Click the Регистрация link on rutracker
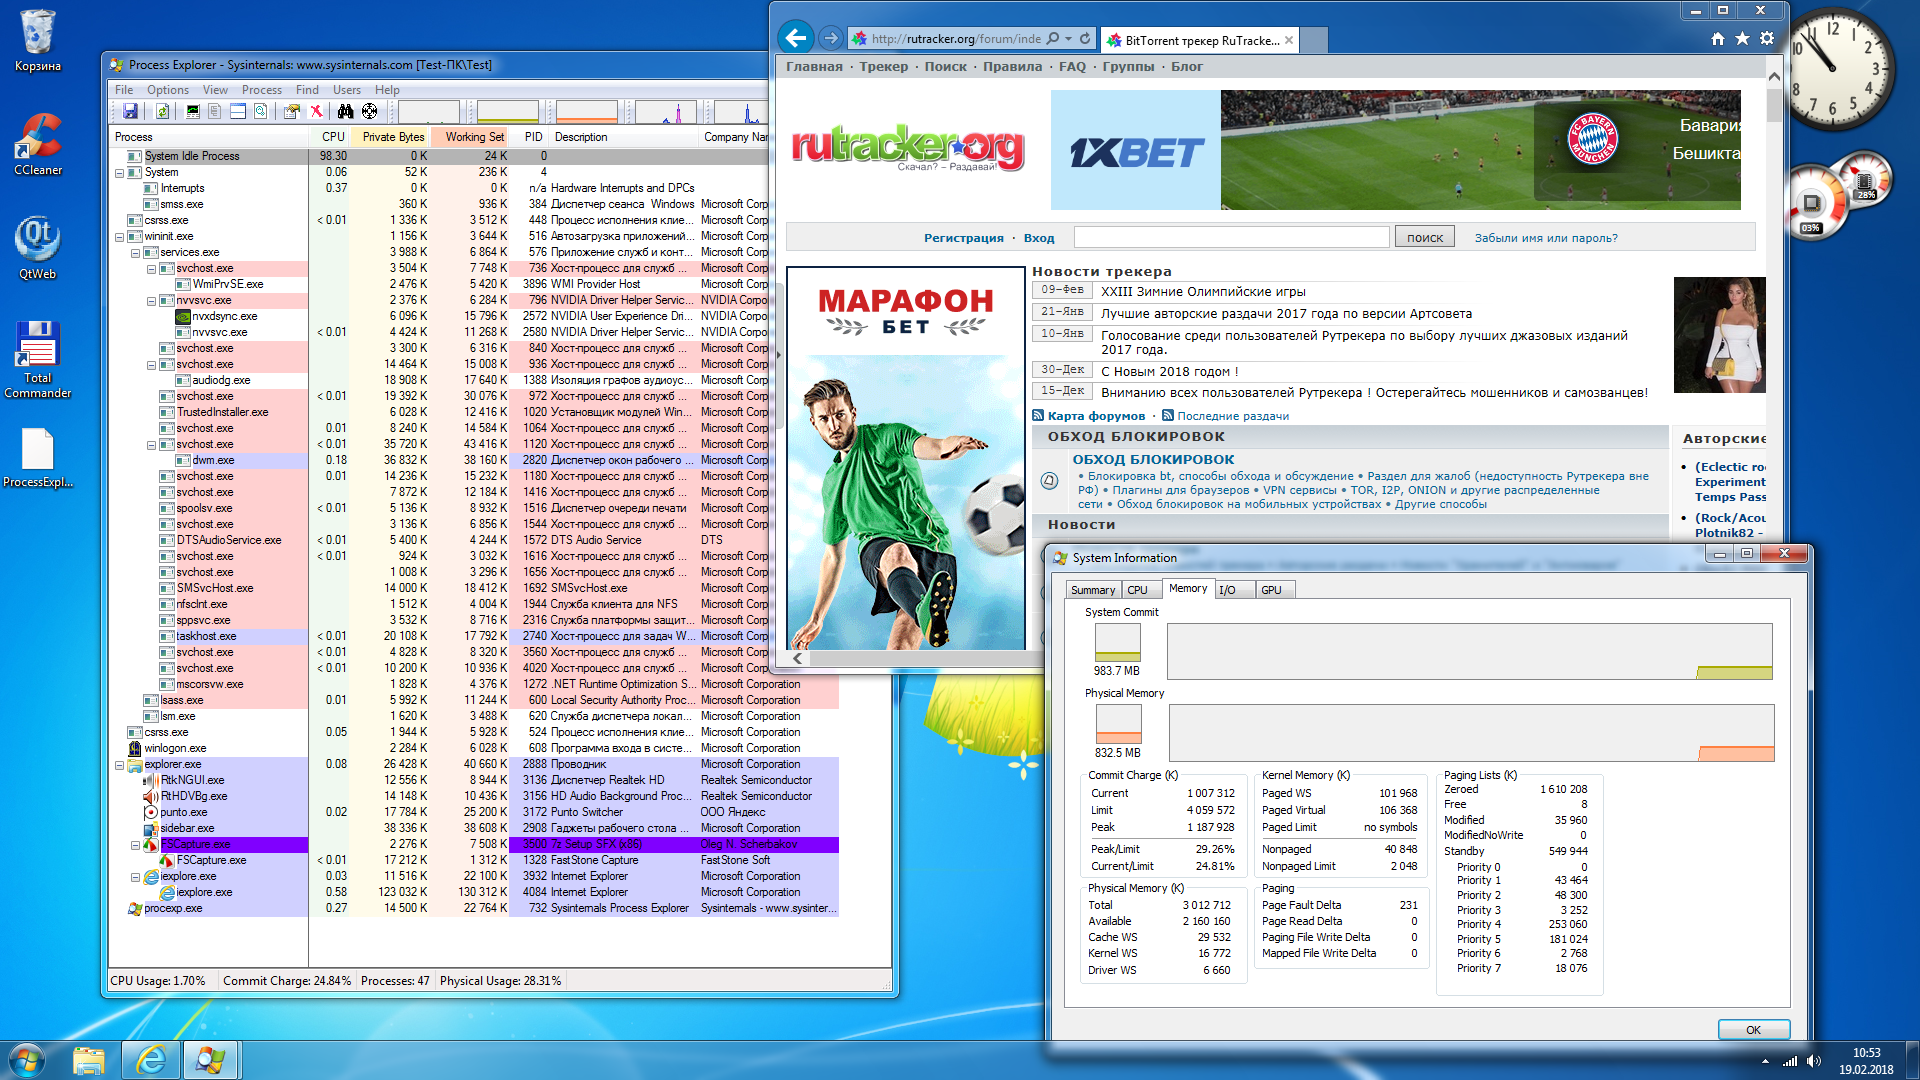The height and width of the screenshot is (1080, 1920). coord(963,238)
